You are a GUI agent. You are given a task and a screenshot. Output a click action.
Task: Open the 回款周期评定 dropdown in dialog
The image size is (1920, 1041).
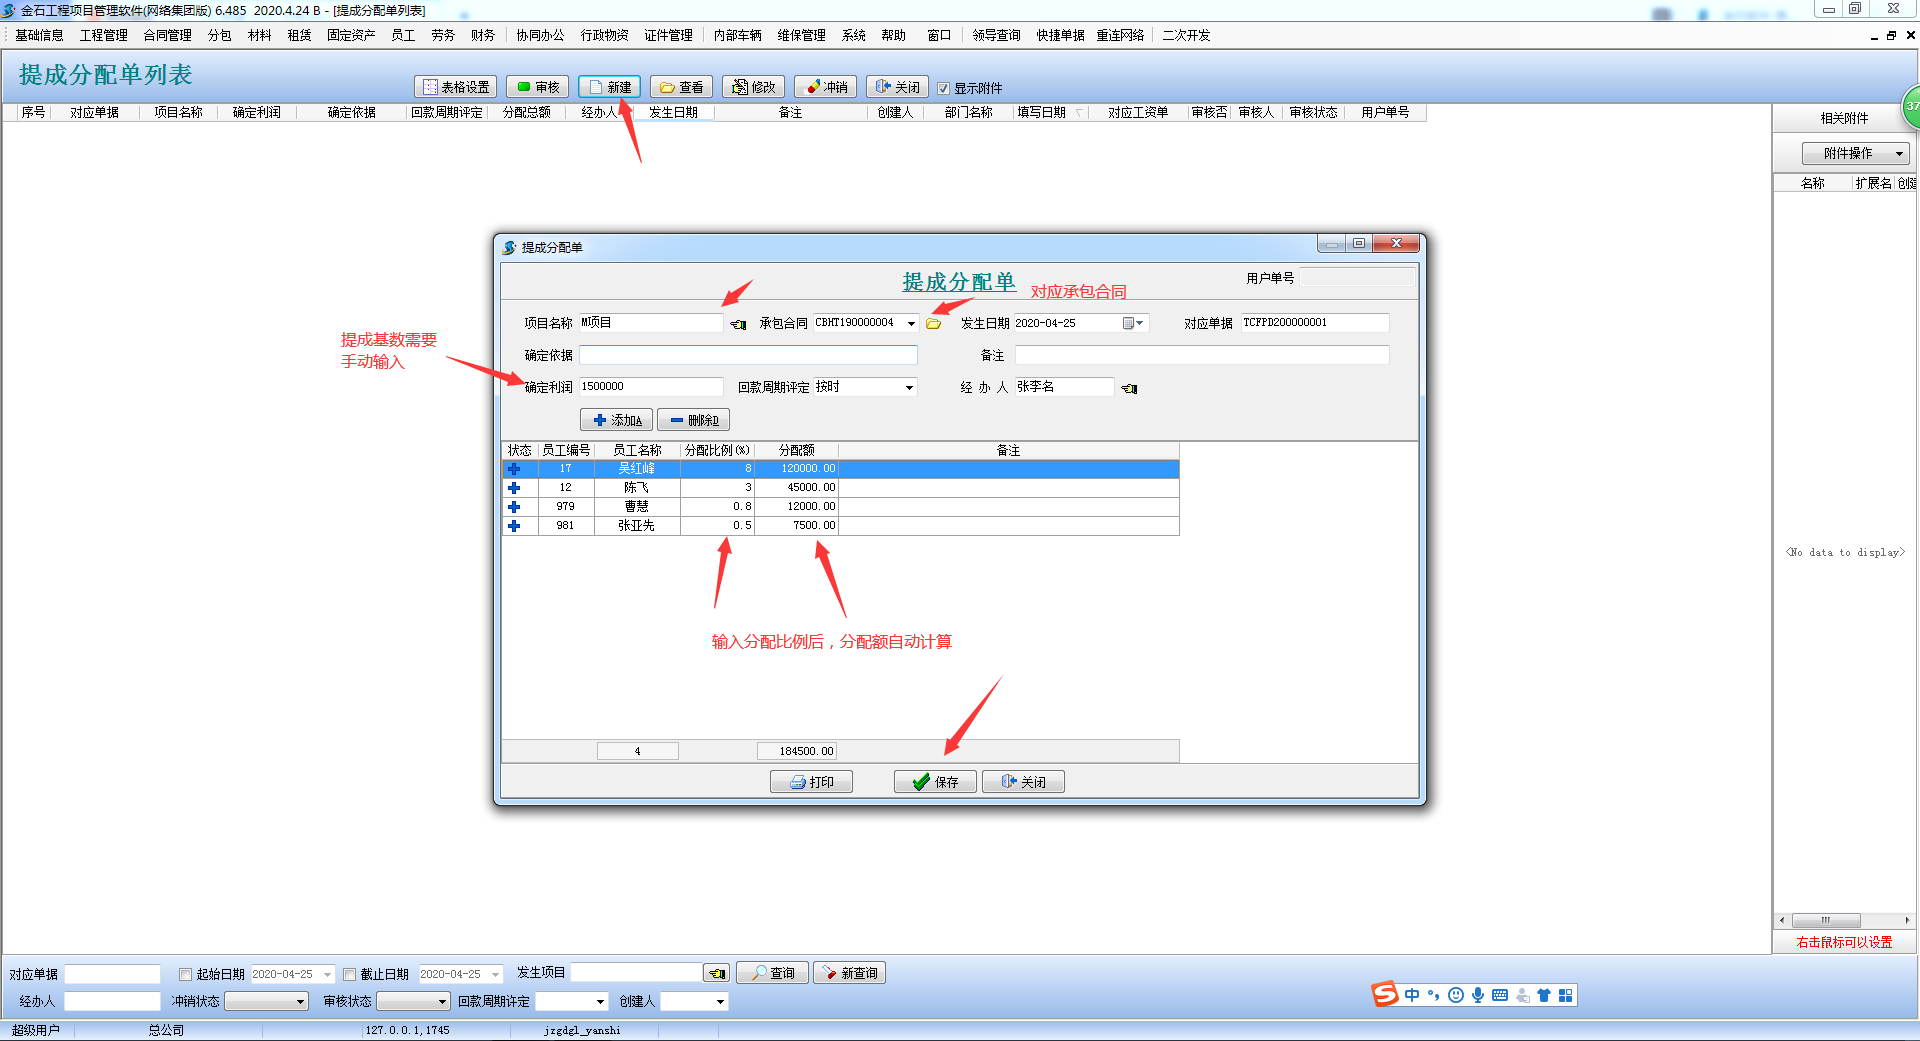tap(909, 387)
